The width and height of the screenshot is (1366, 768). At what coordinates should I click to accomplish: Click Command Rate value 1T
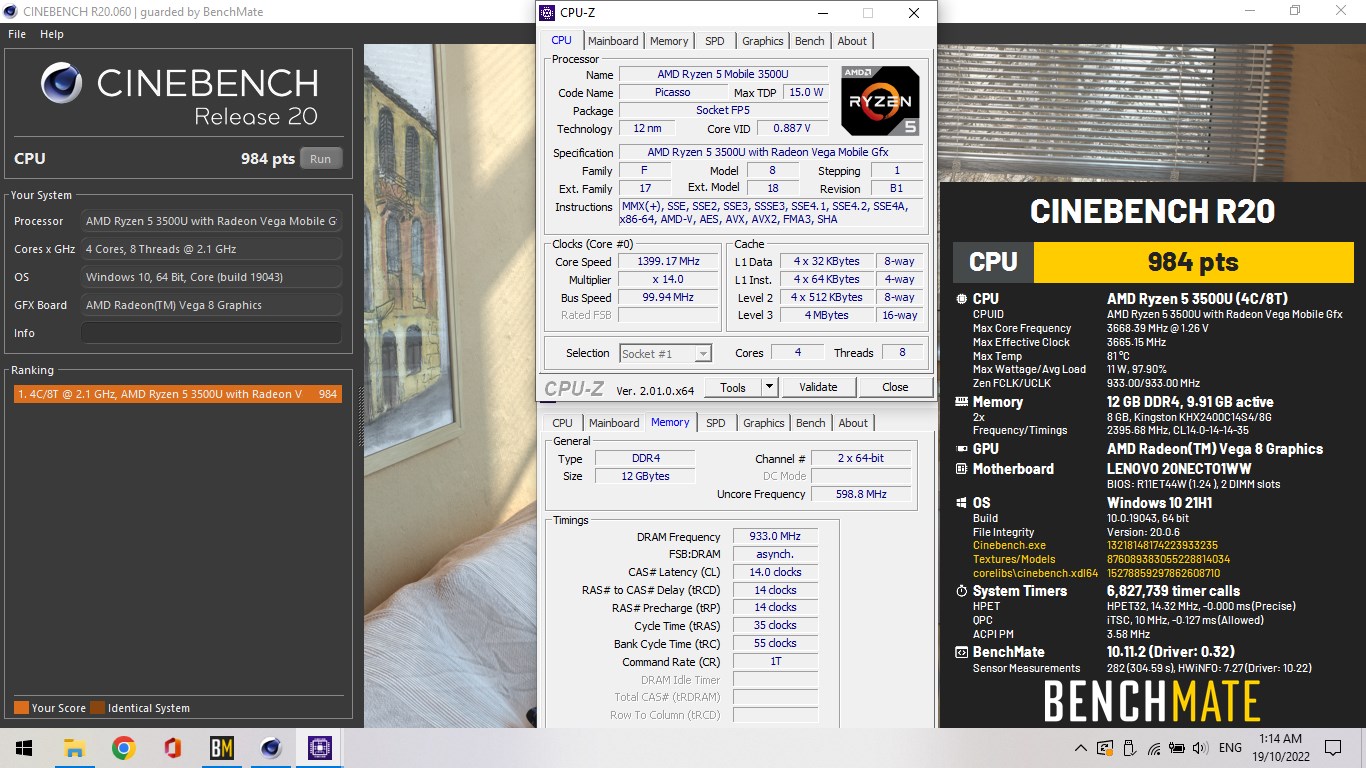[x=775, y=662]
